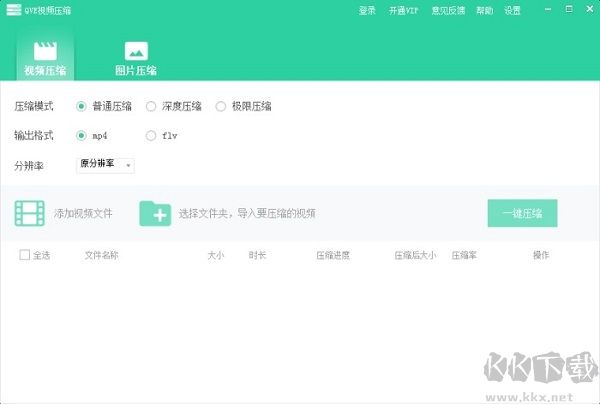Expand the 原分辨率 resolution dropdown
This screenshot has width=600, height=404.
pos(105,165)
